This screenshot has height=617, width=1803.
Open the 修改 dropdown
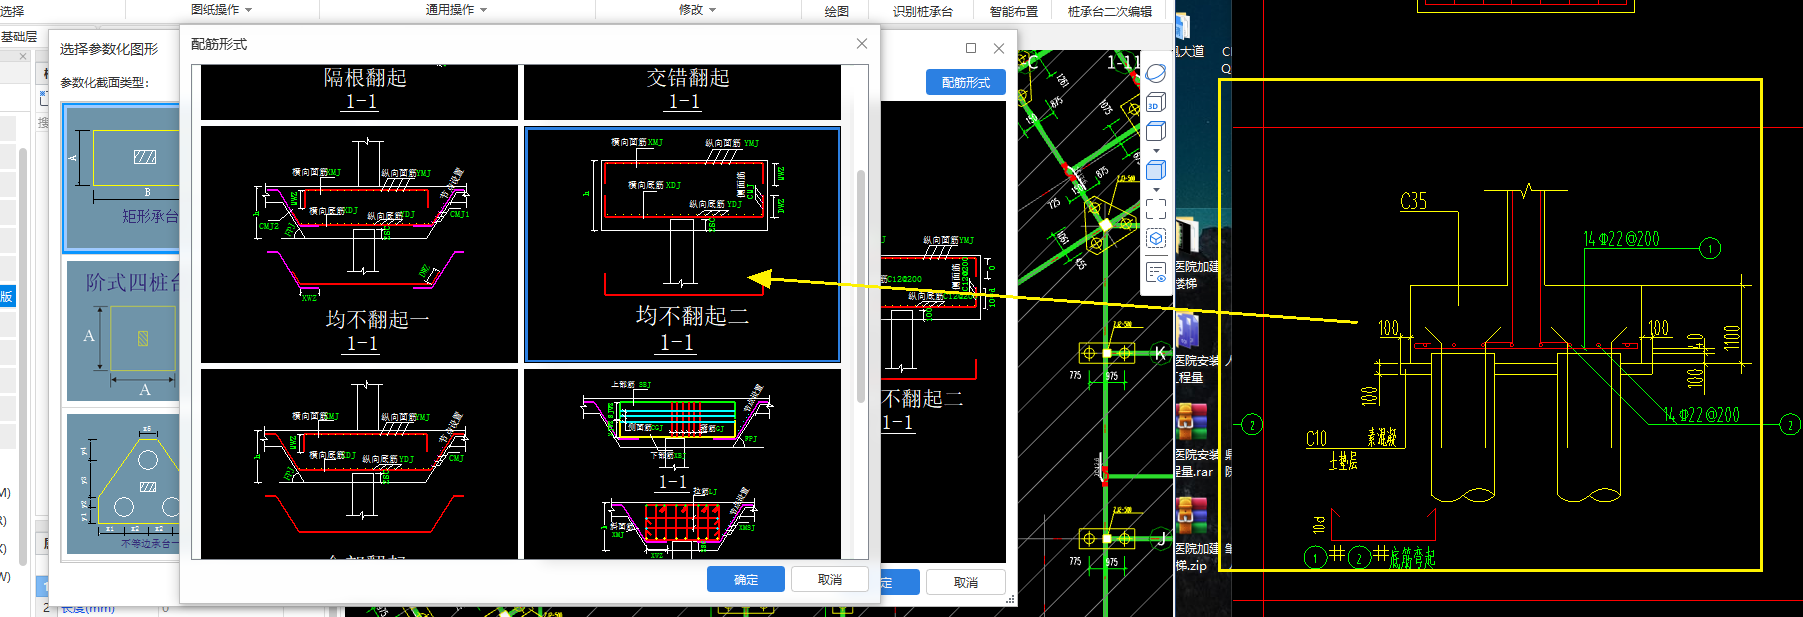pos(697,10)
